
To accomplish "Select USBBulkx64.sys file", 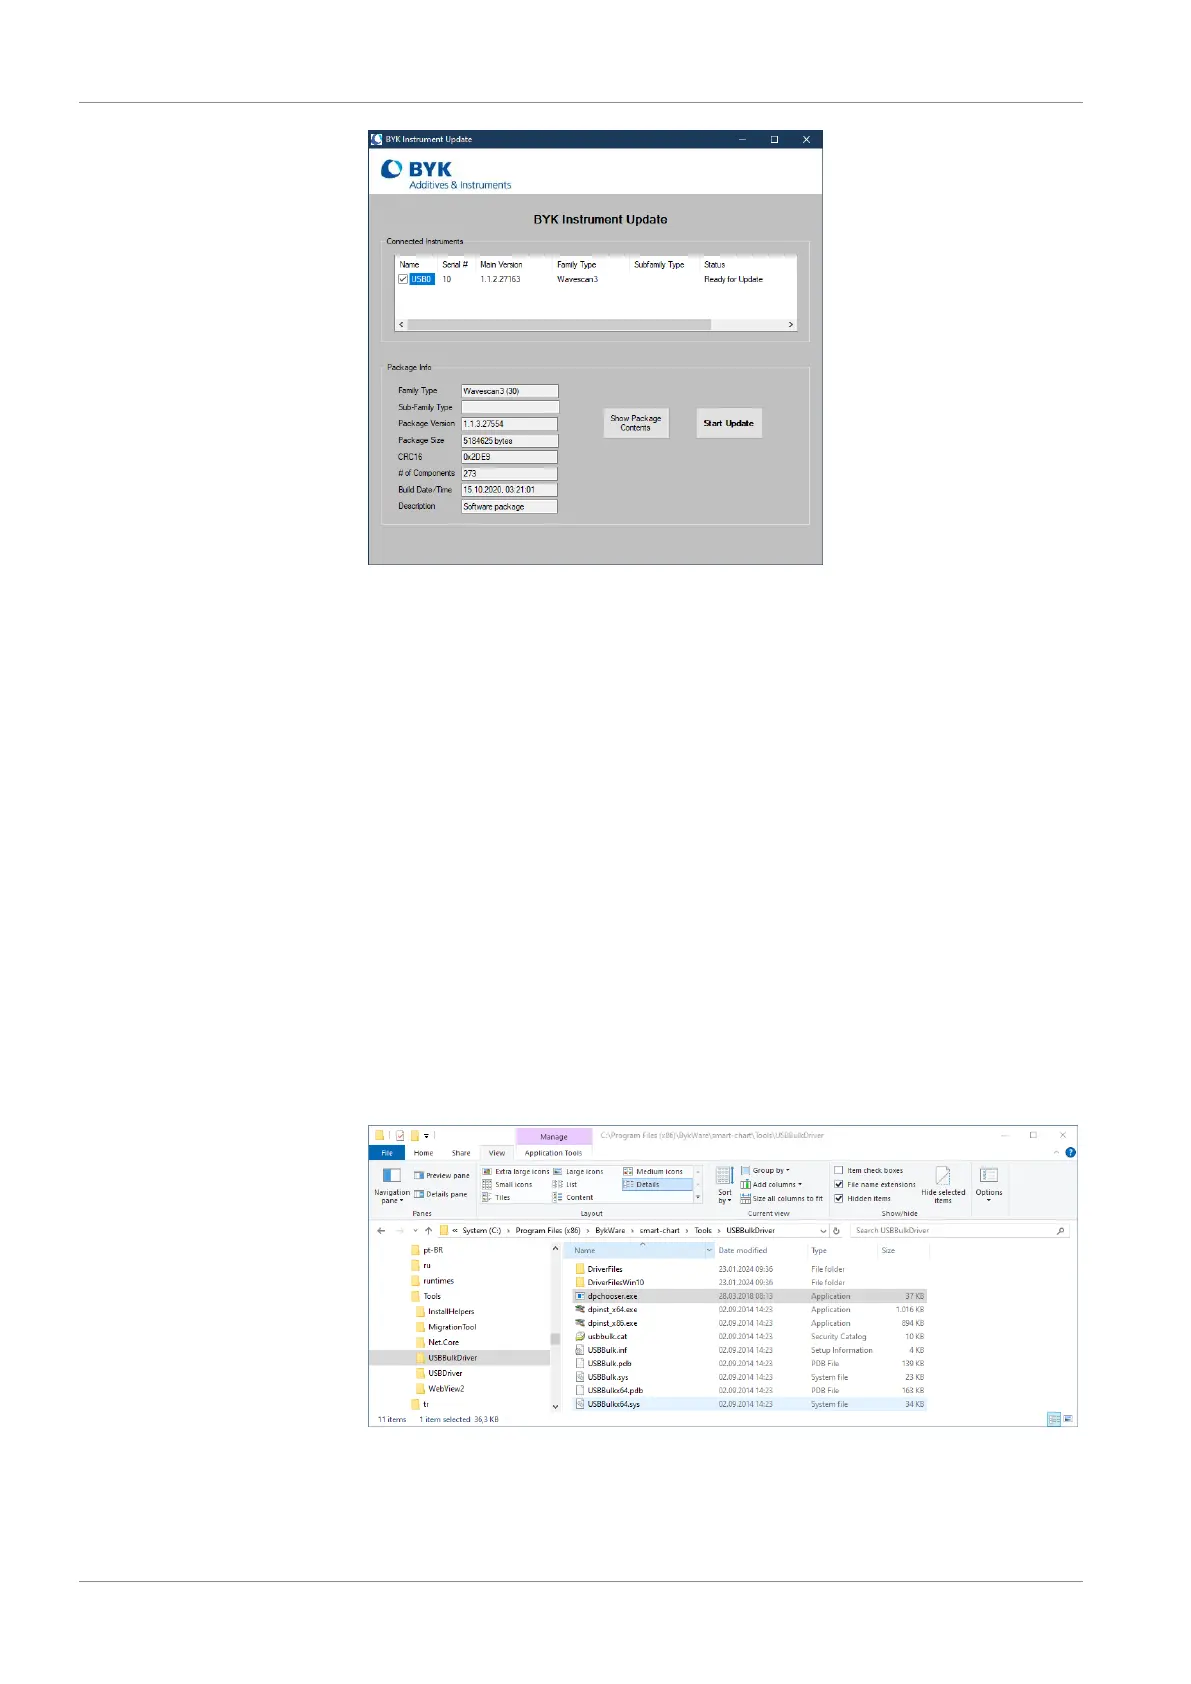I will [750, 1405].
